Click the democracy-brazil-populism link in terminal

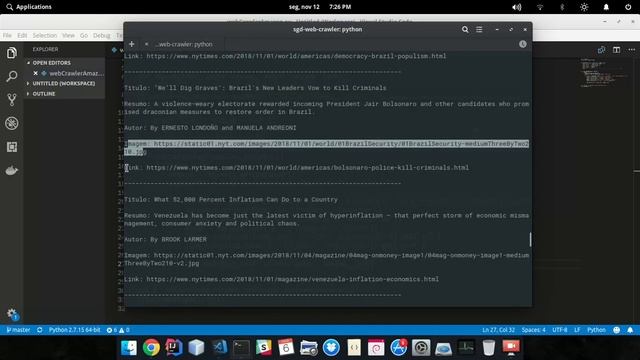(296, 56)
